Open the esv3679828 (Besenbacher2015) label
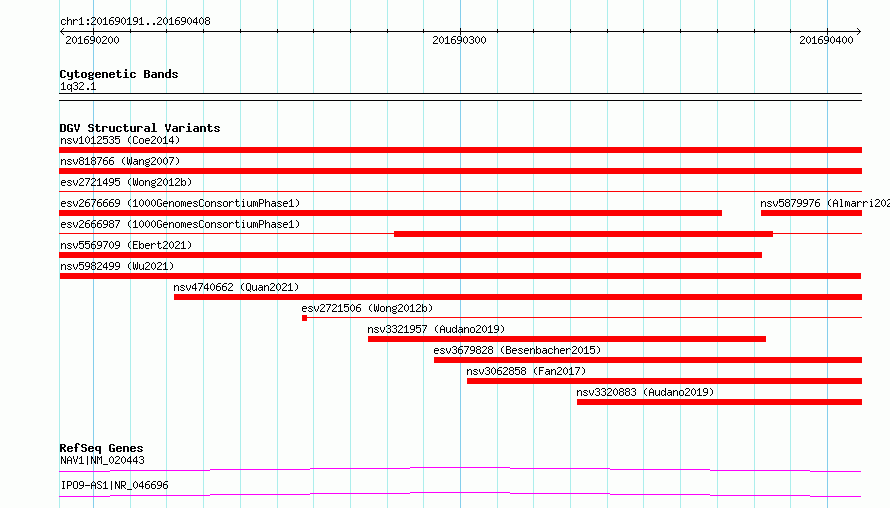890x508 pixels. pyautogui.click(x=517, y=350)
